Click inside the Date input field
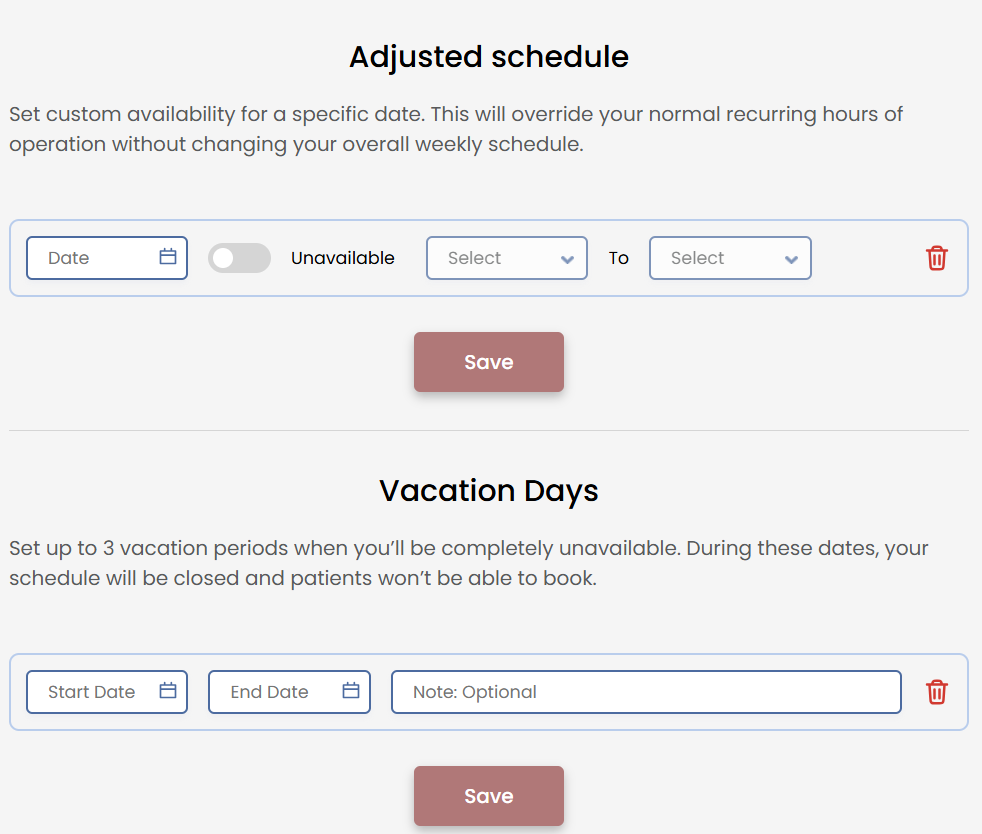 tap(90, 257)
